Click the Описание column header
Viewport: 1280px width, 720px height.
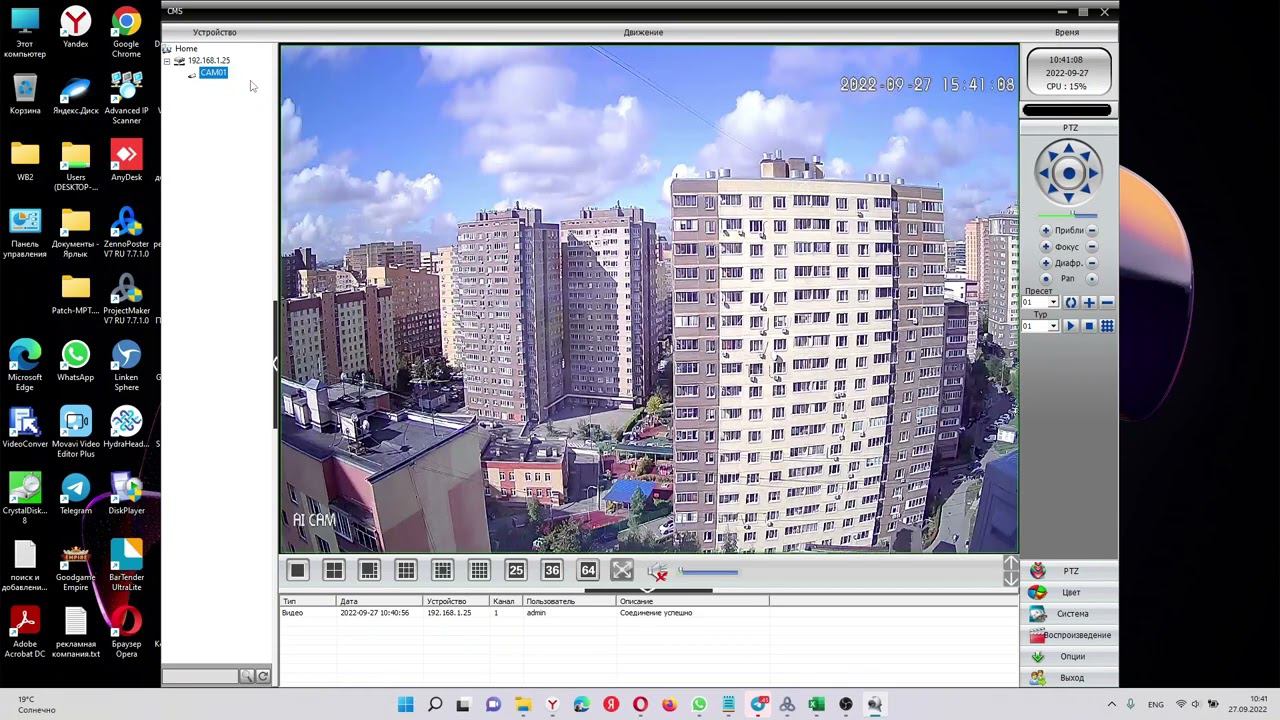tap(693, 602)
